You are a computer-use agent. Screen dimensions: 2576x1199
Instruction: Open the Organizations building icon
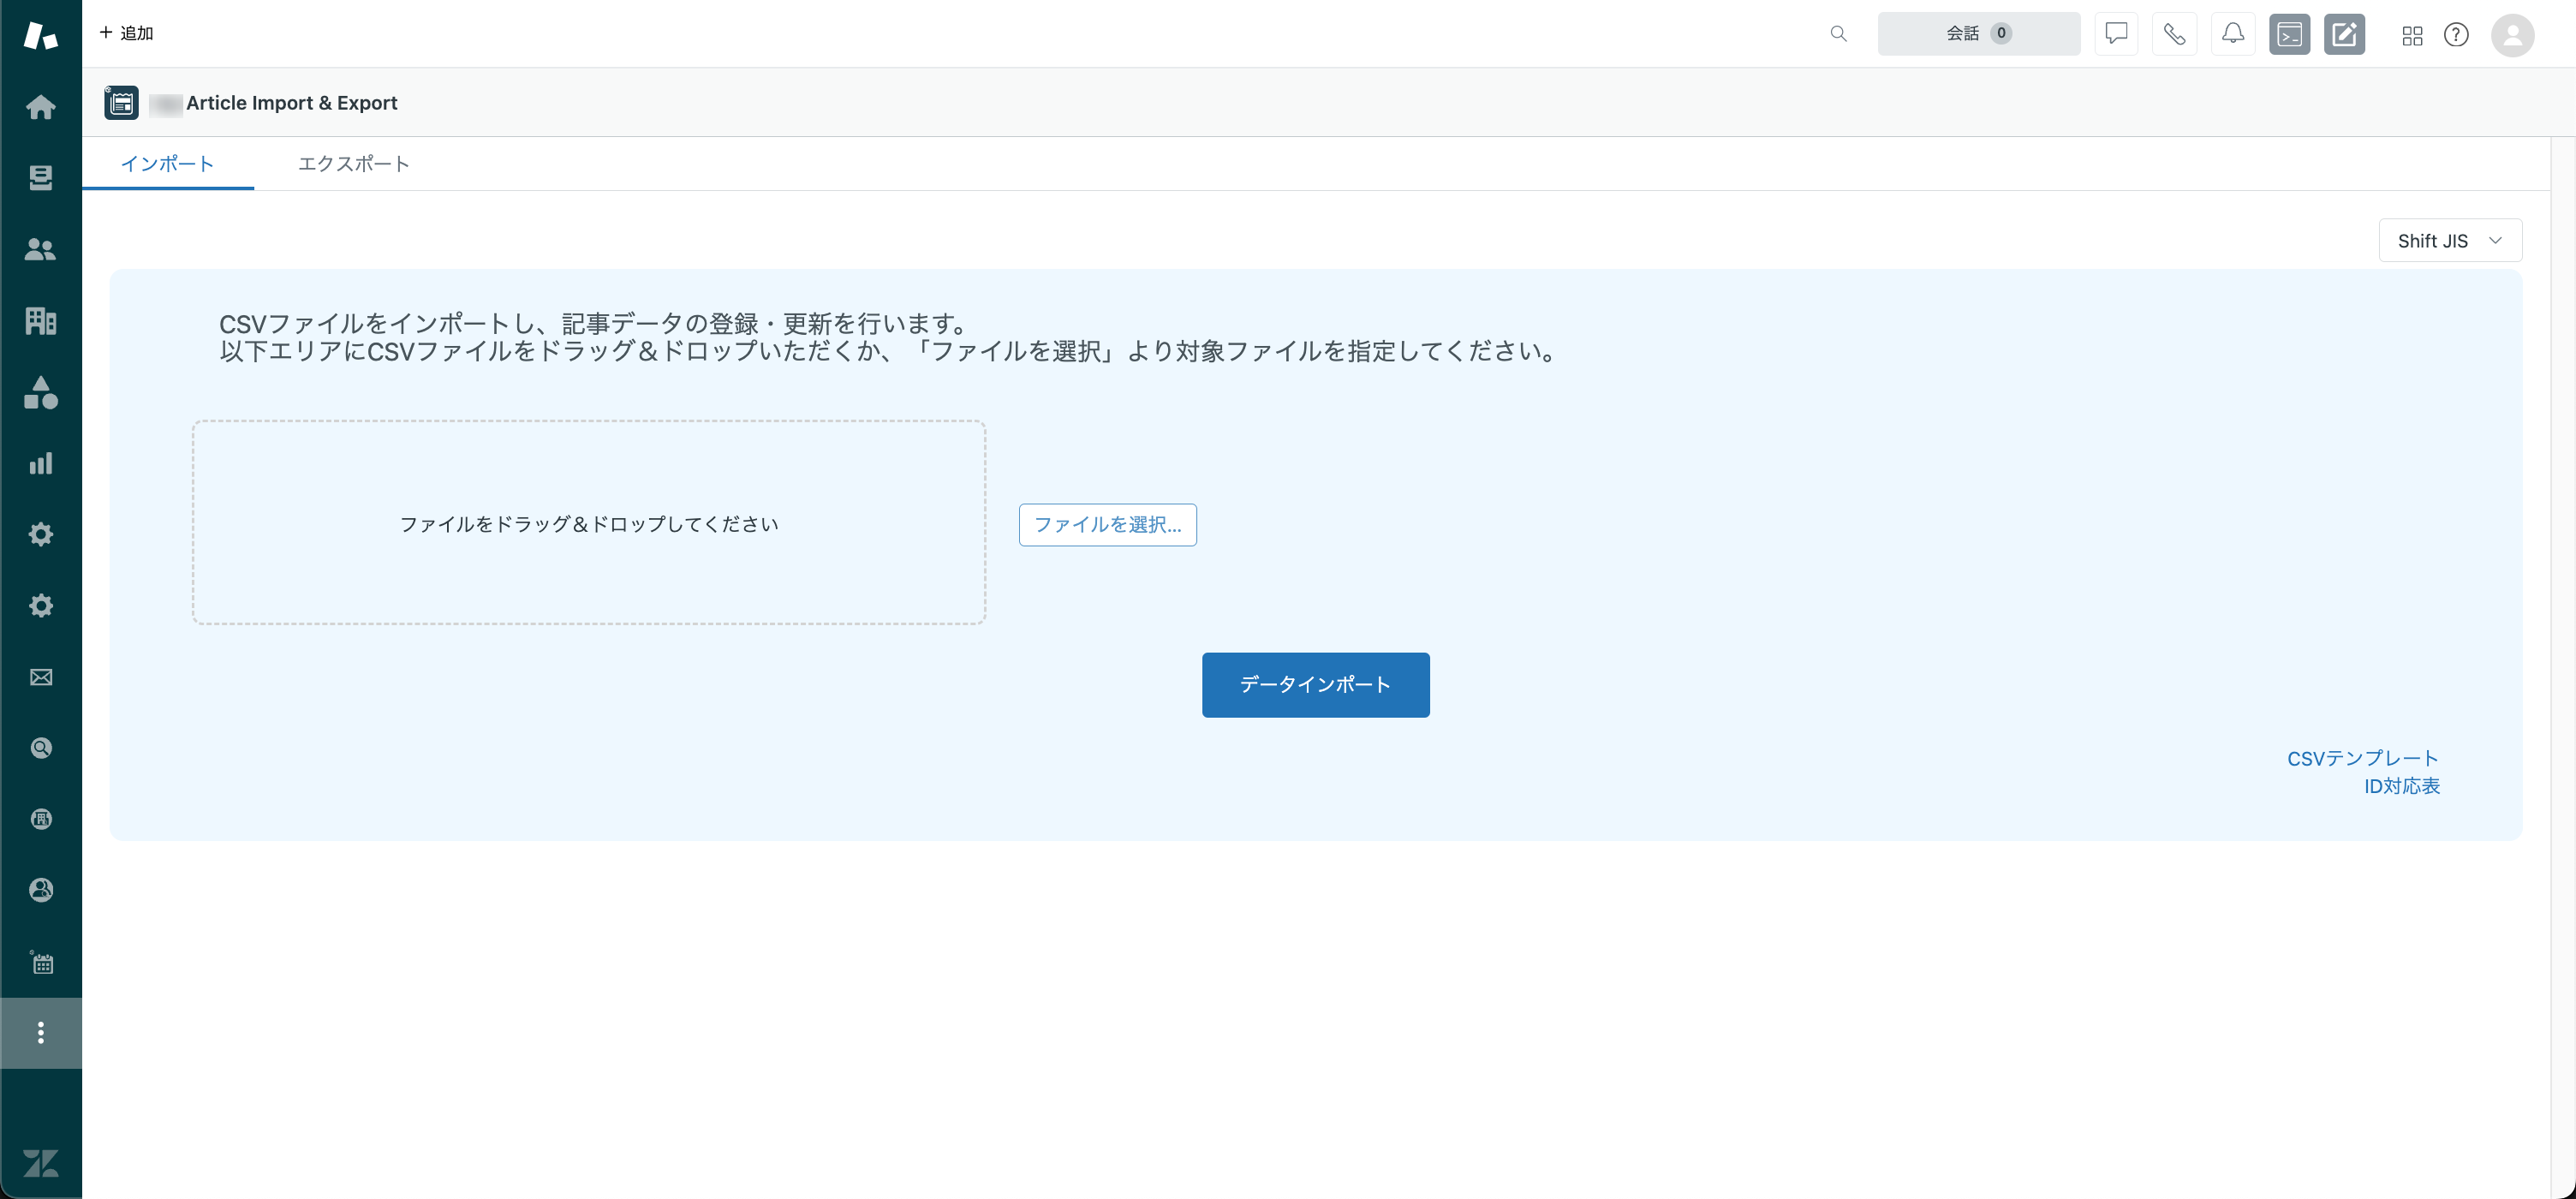click(40, 320)
